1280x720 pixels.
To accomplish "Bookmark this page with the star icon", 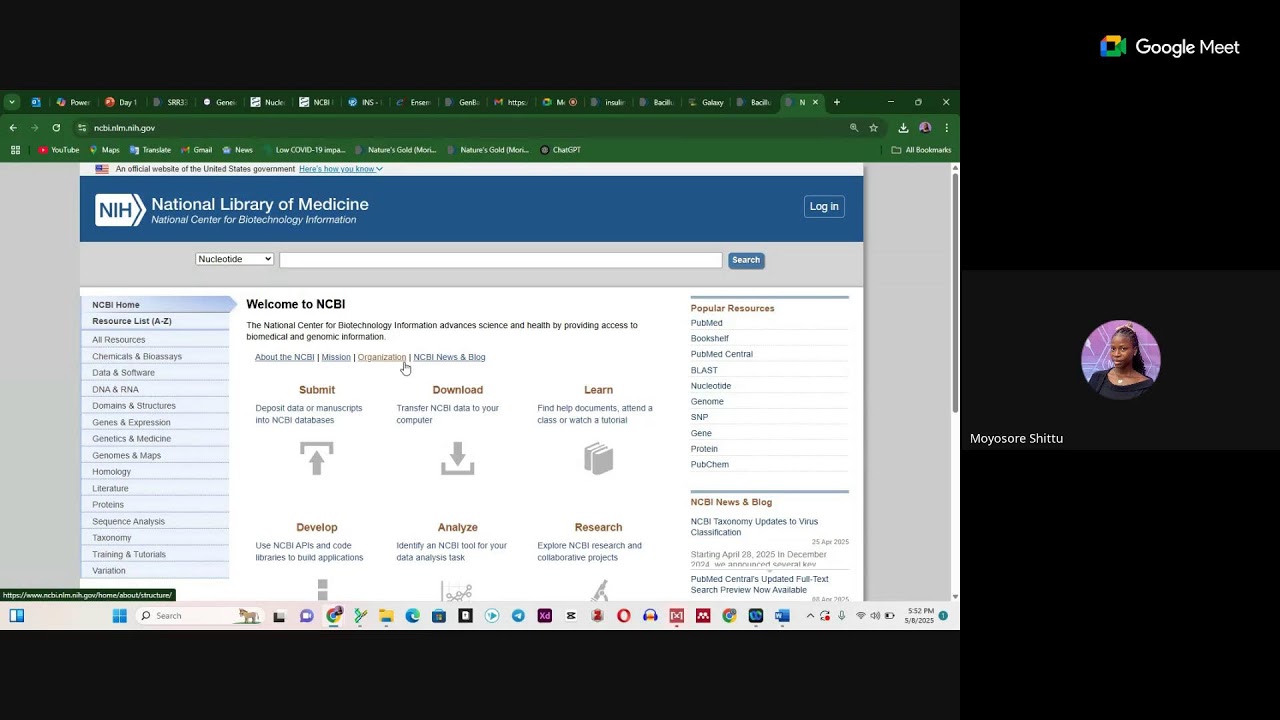I will [873, 128].
